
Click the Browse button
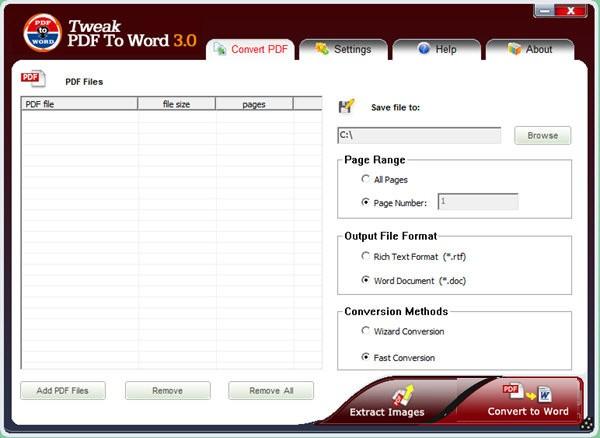point(542,135)
